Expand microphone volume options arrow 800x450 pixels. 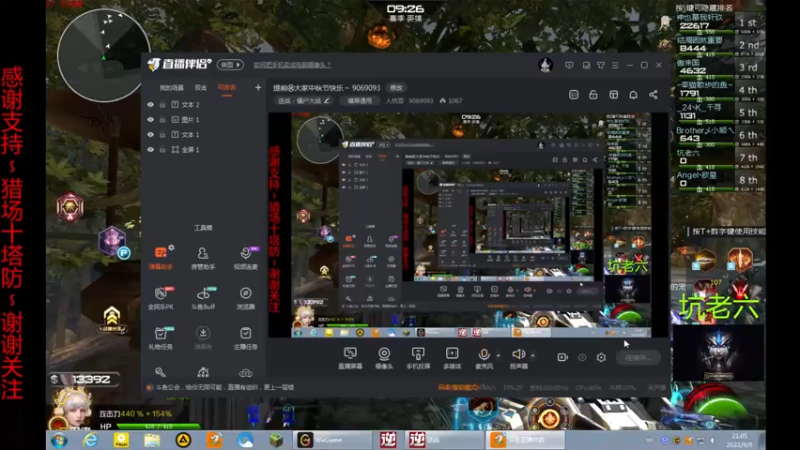(x=498, y=355)
